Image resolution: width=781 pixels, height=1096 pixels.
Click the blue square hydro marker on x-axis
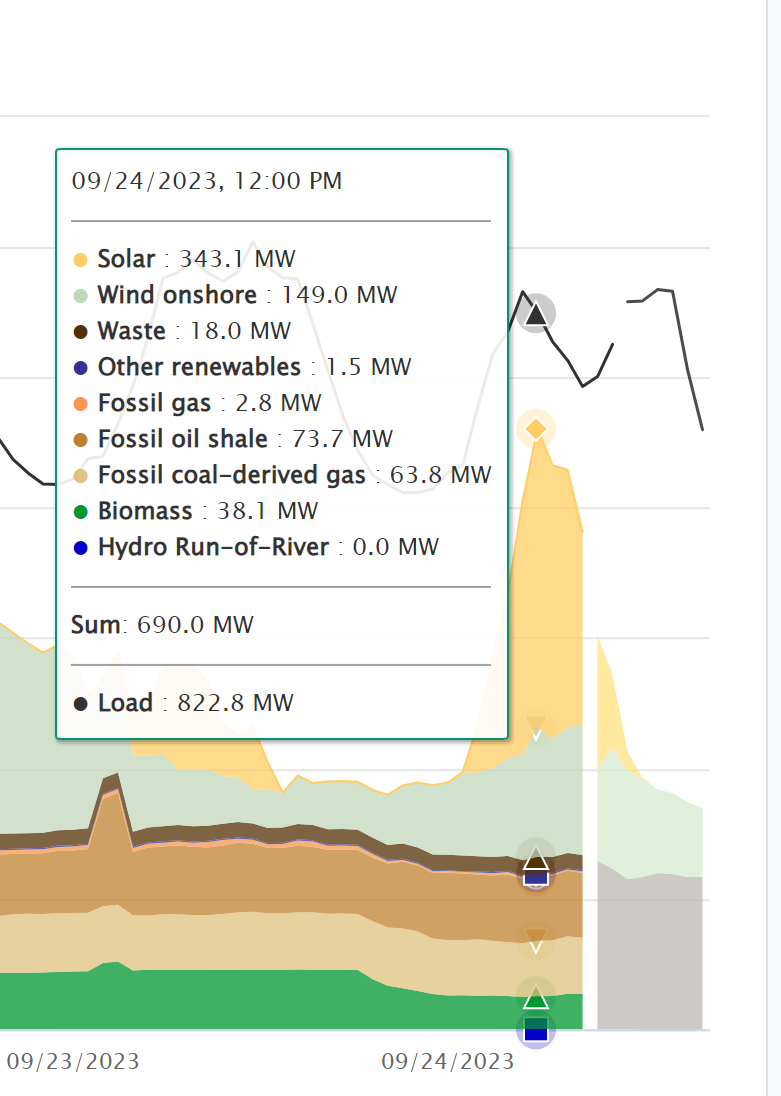536,1029
